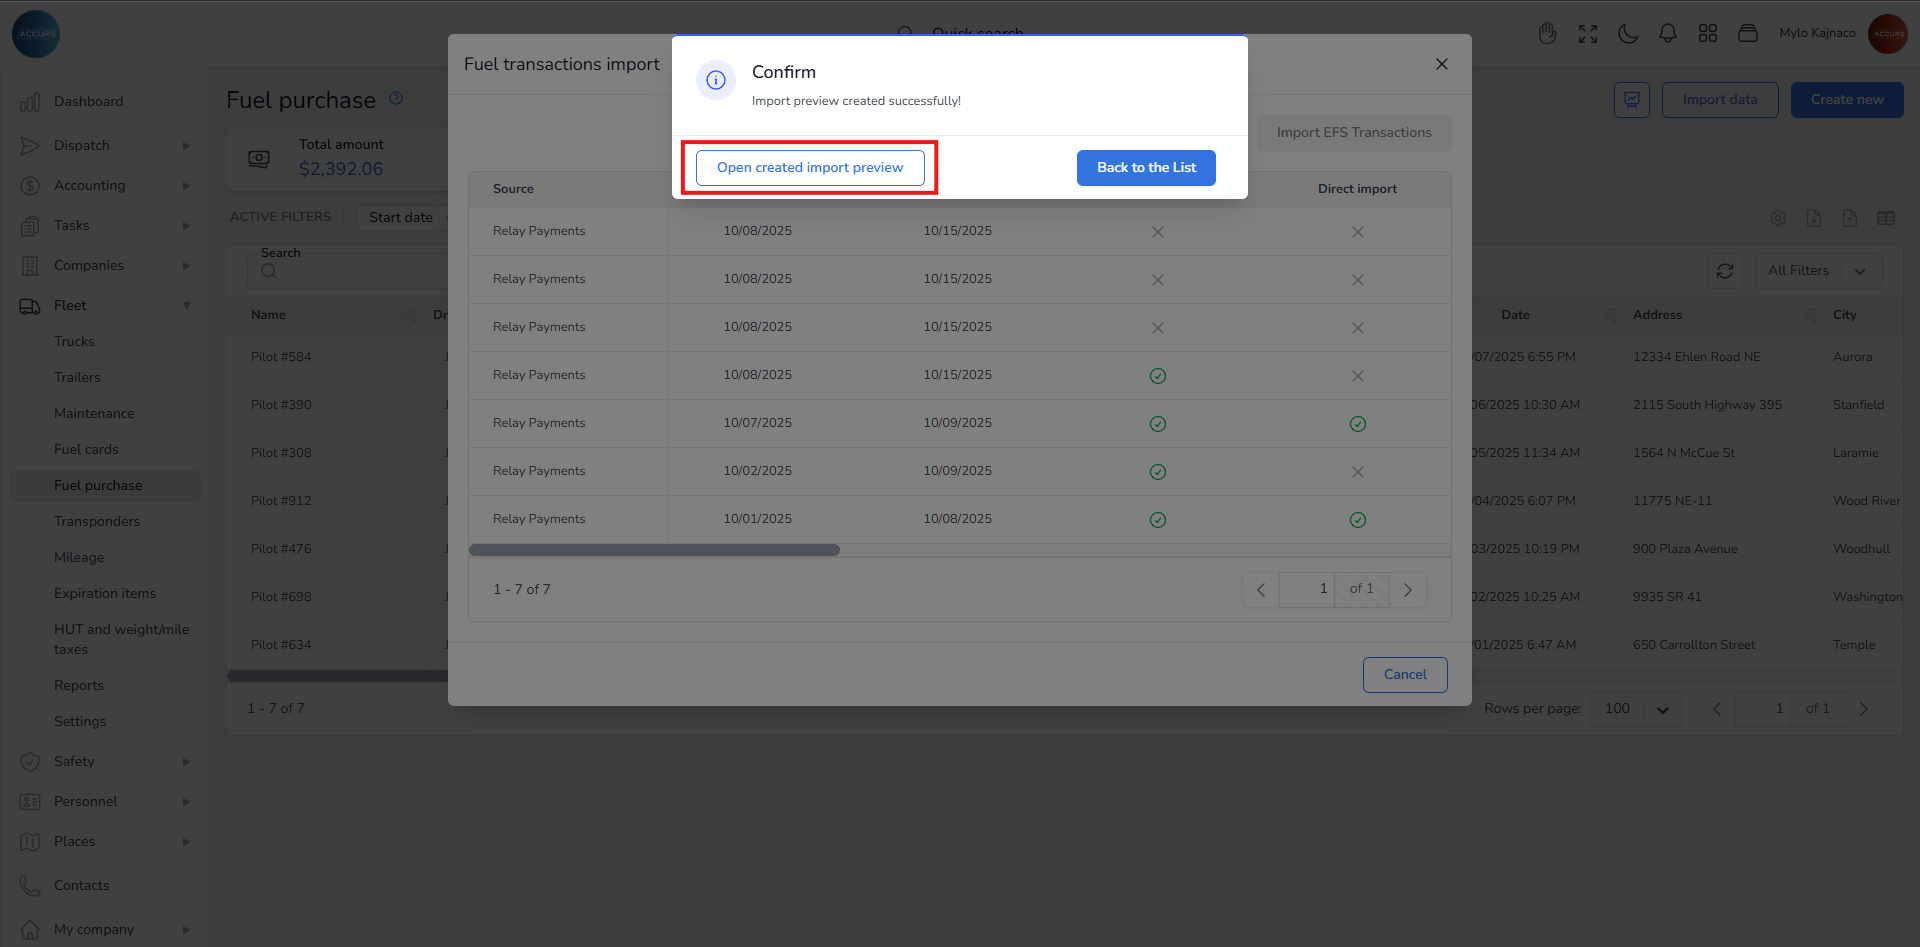Screen dimensions: 1920x947
Task: Select Fuel cards in sidebar
Action: 86,450
